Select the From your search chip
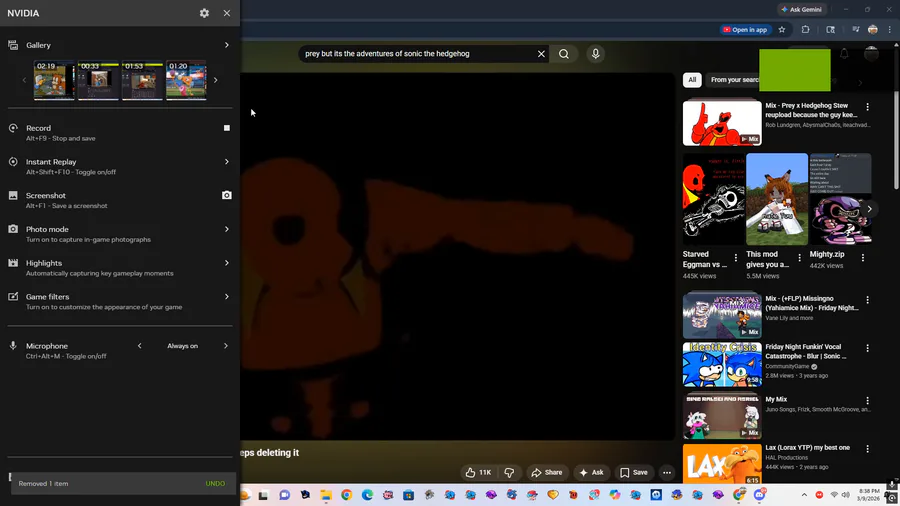Screen dimensions: 900x506 (x=733, y=80)
